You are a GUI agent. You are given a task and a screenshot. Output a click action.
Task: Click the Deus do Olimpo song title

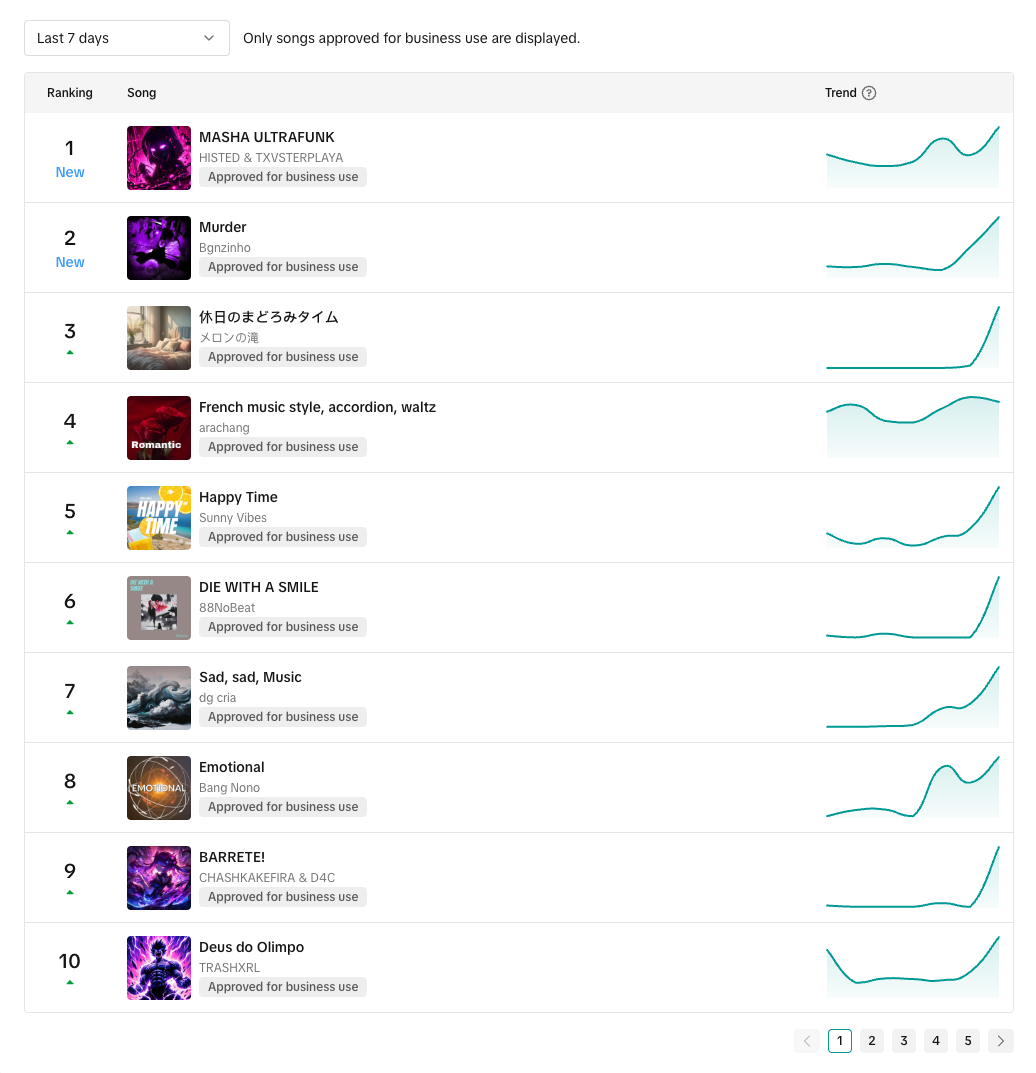click(251, 947)
